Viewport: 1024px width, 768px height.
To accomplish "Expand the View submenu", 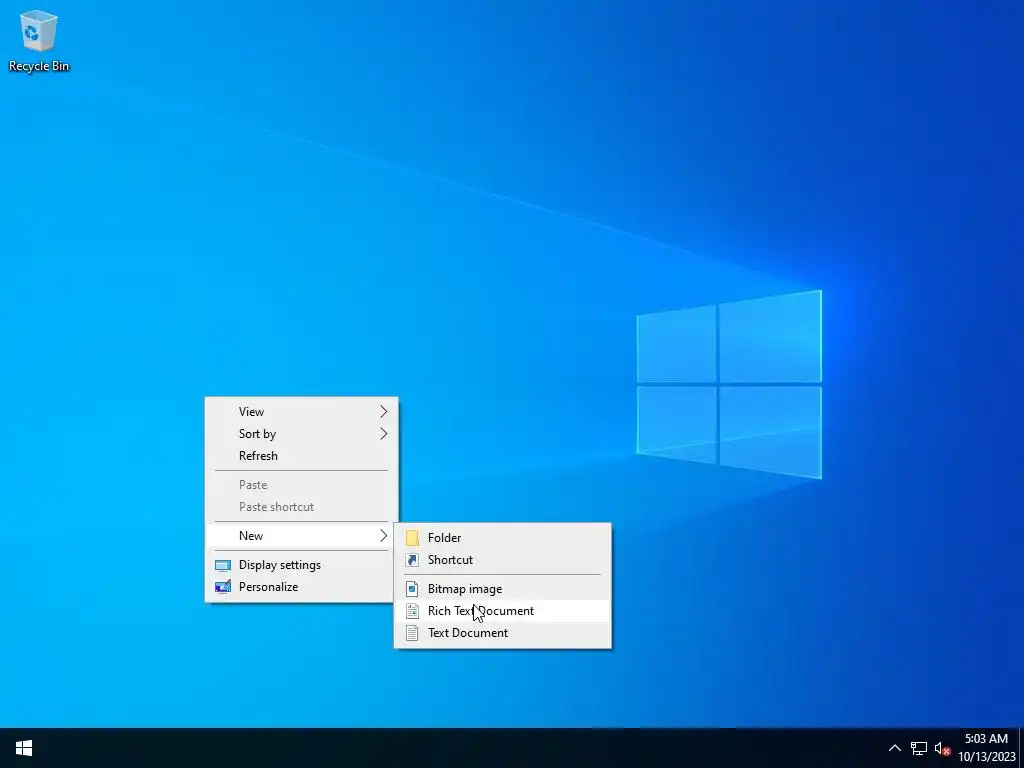I will pos(301,411).
